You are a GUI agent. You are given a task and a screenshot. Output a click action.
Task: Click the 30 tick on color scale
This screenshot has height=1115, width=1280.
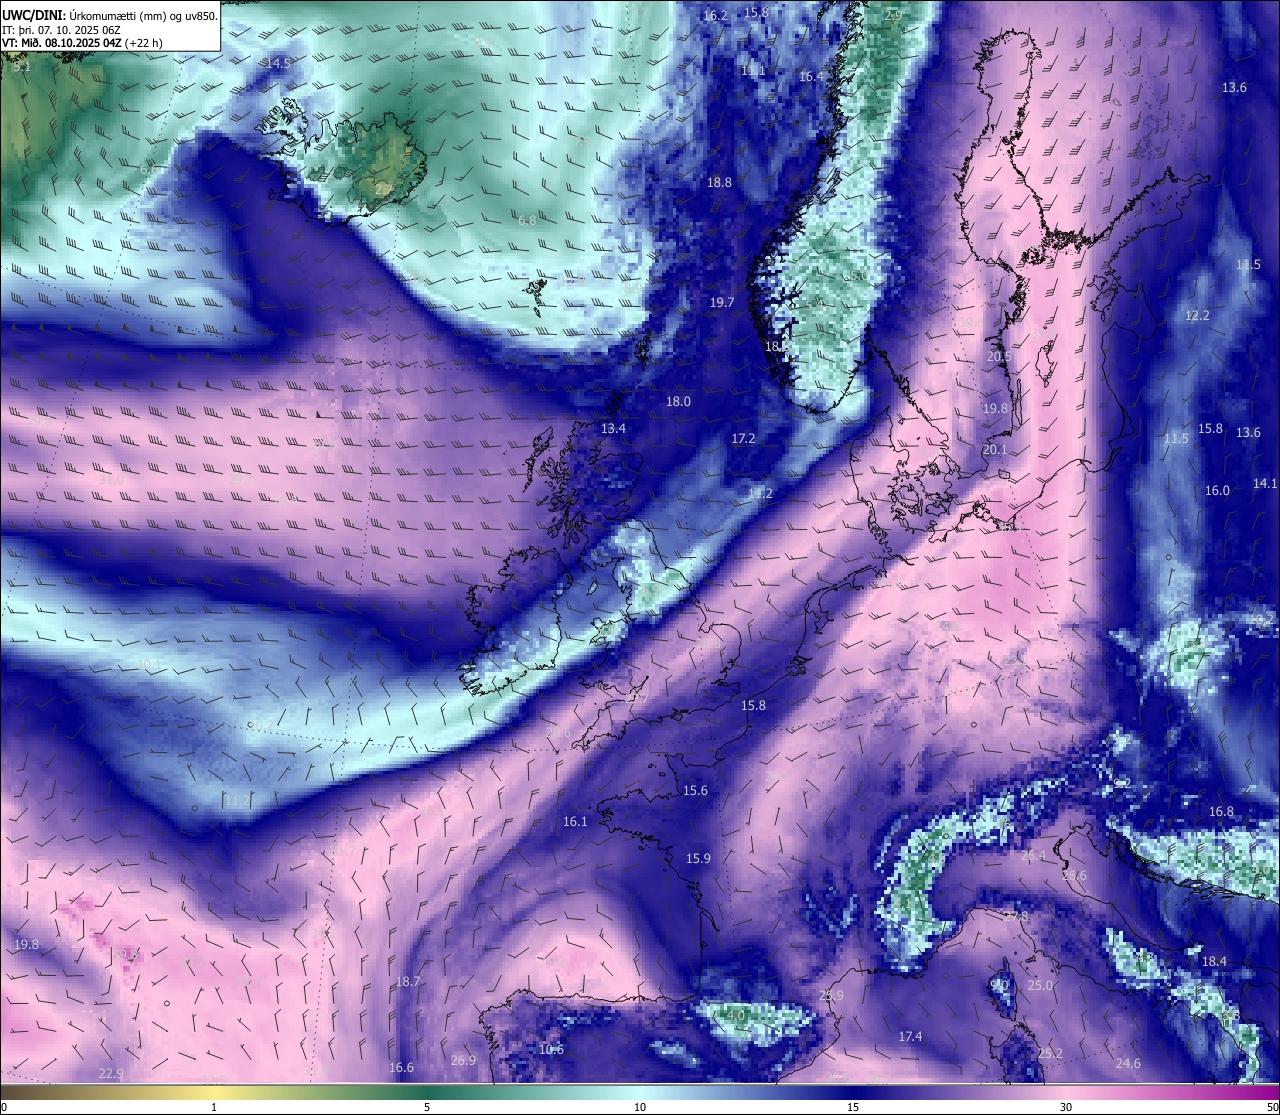[1066, 1106]
